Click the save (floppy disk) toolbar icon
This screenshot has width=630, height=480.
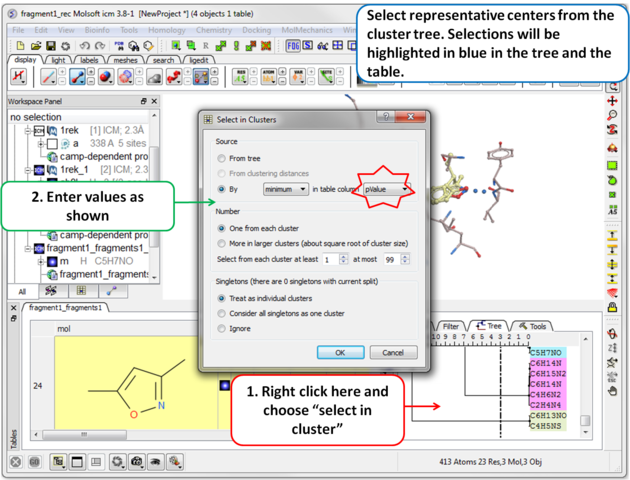pos(51,46)
